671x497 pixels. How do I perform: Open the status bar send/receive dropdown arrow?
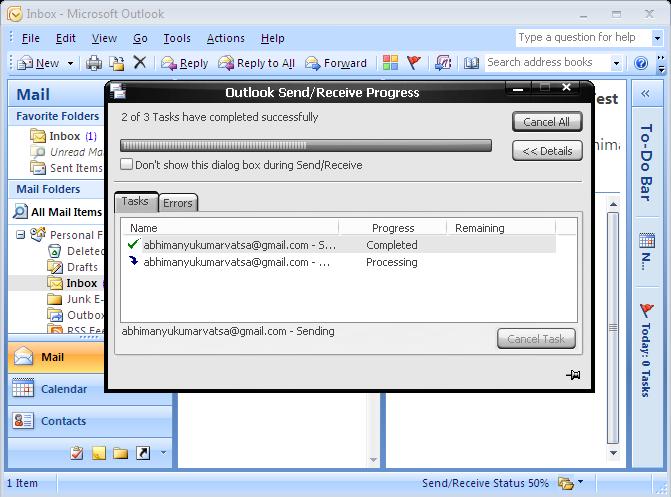point(580,482)
